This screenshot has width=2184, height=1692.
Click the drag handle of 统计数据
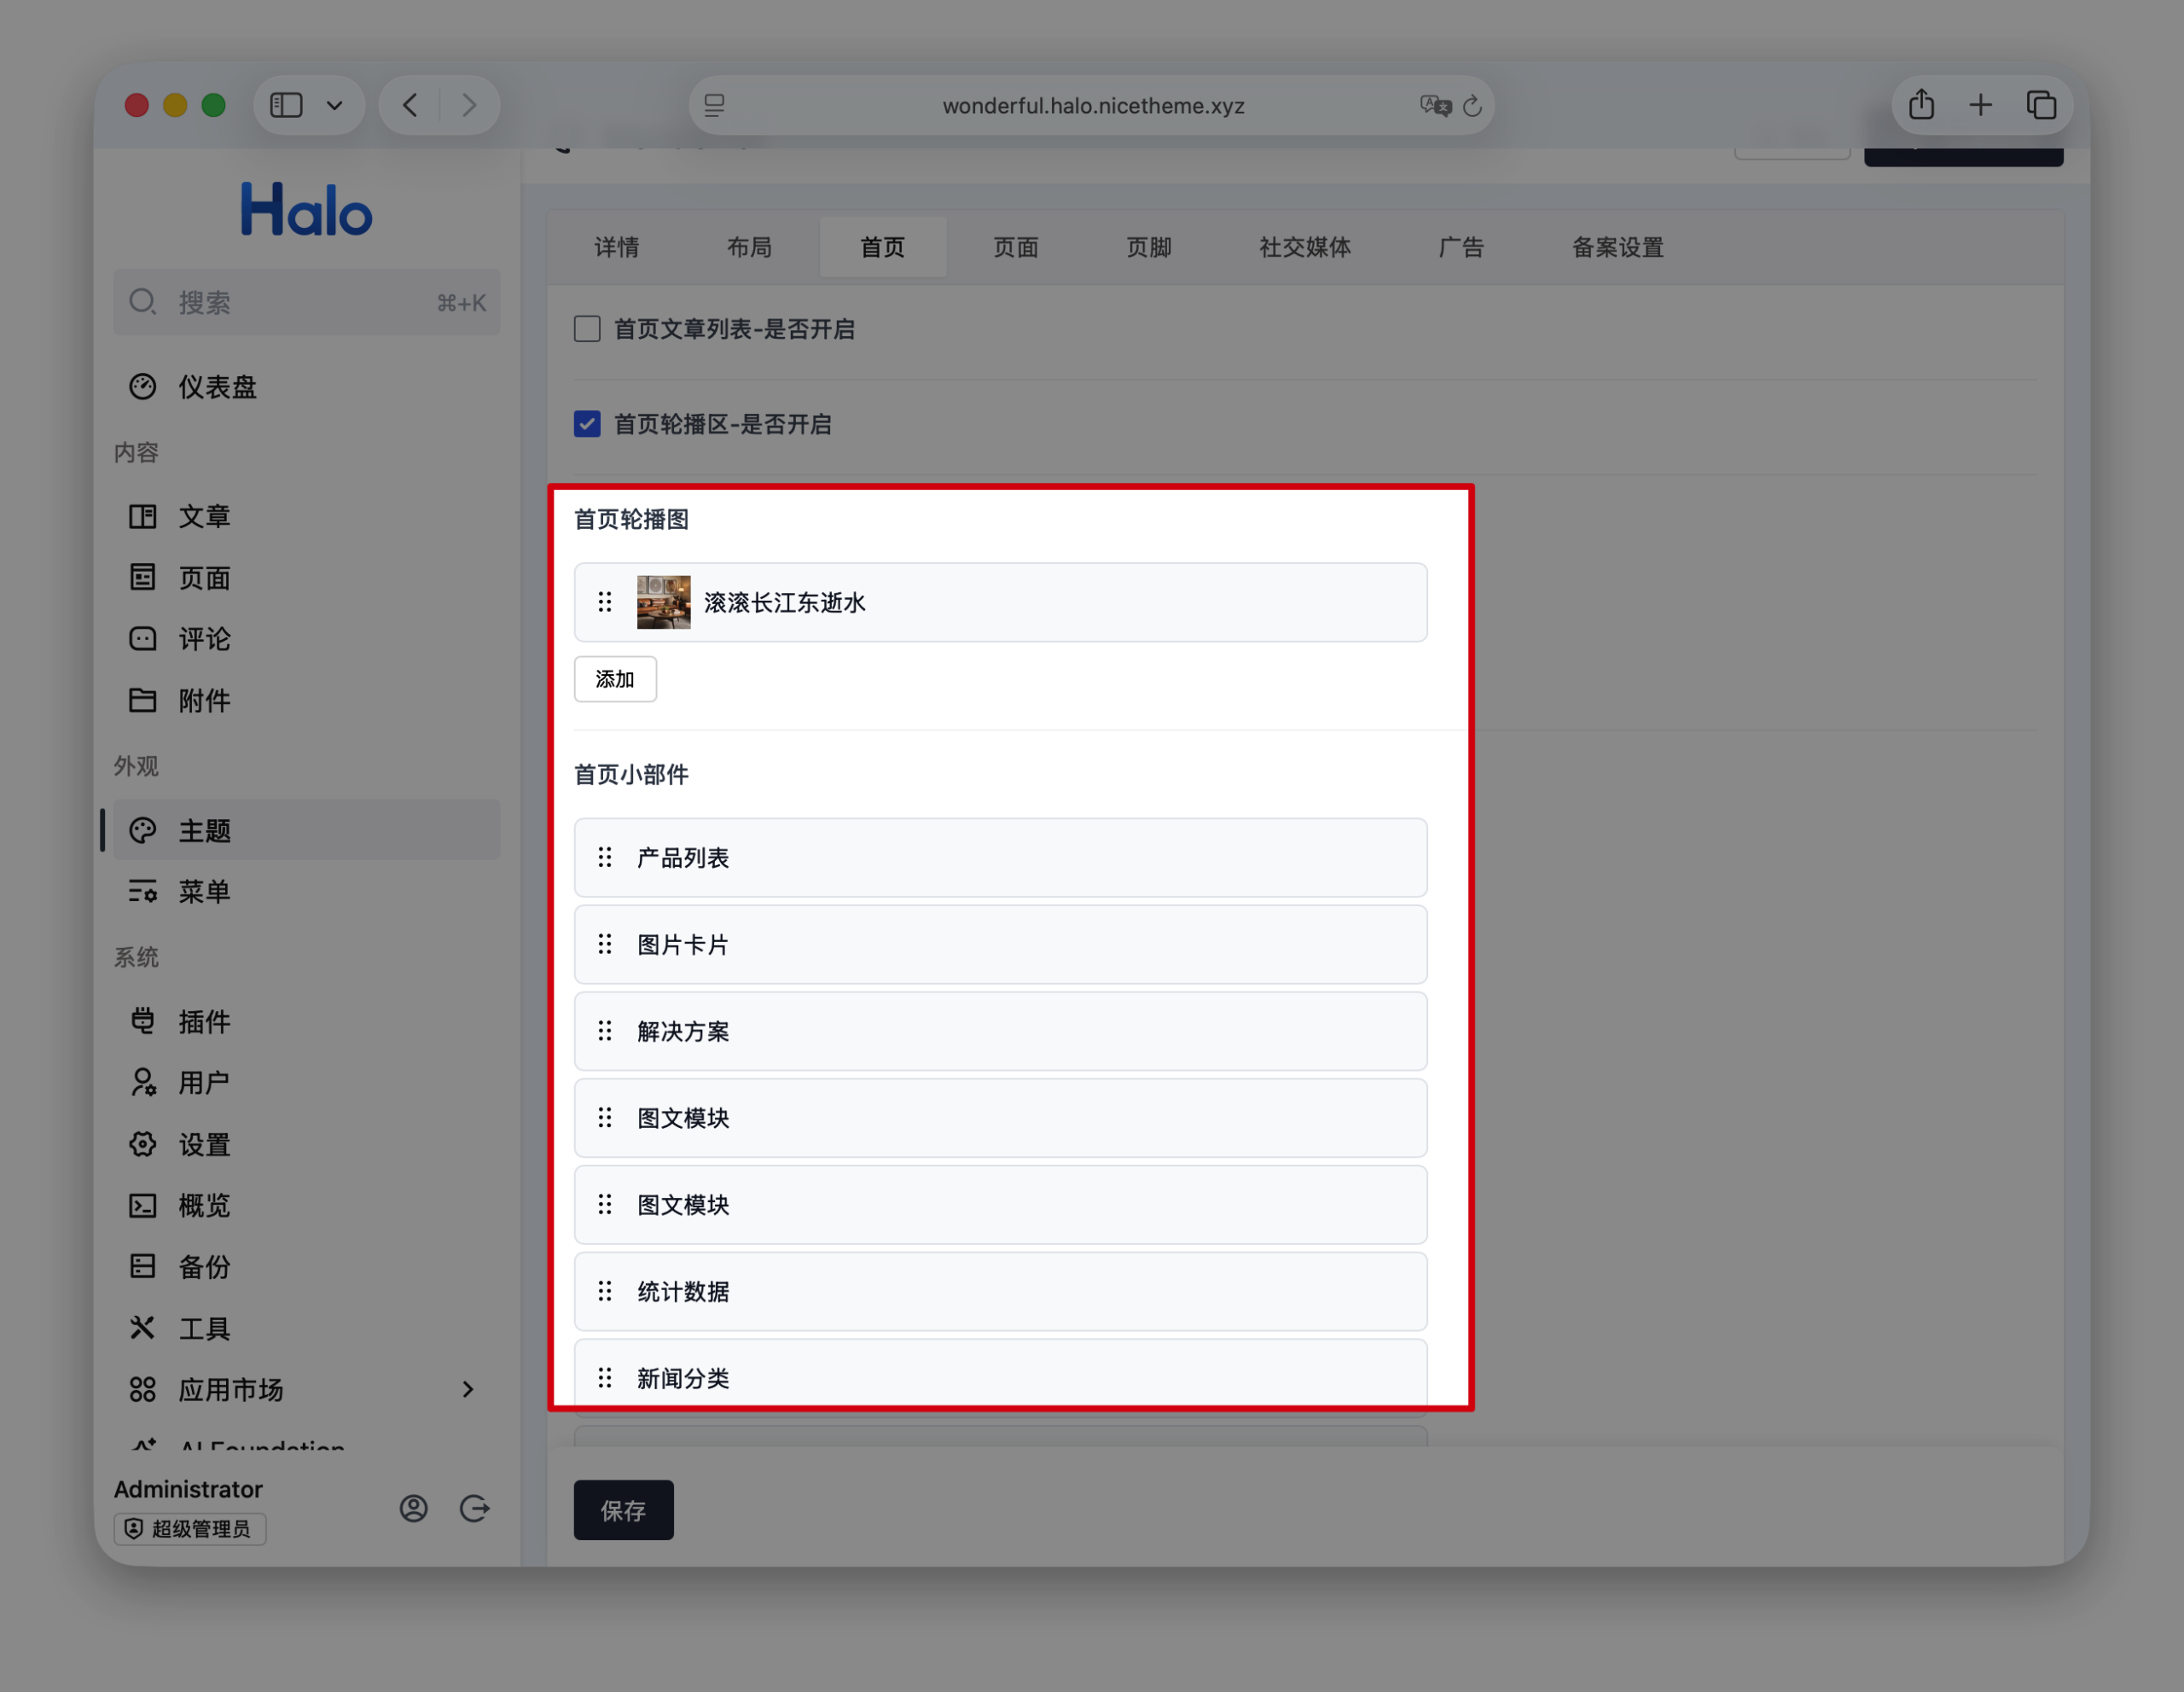coord(605,1291)
